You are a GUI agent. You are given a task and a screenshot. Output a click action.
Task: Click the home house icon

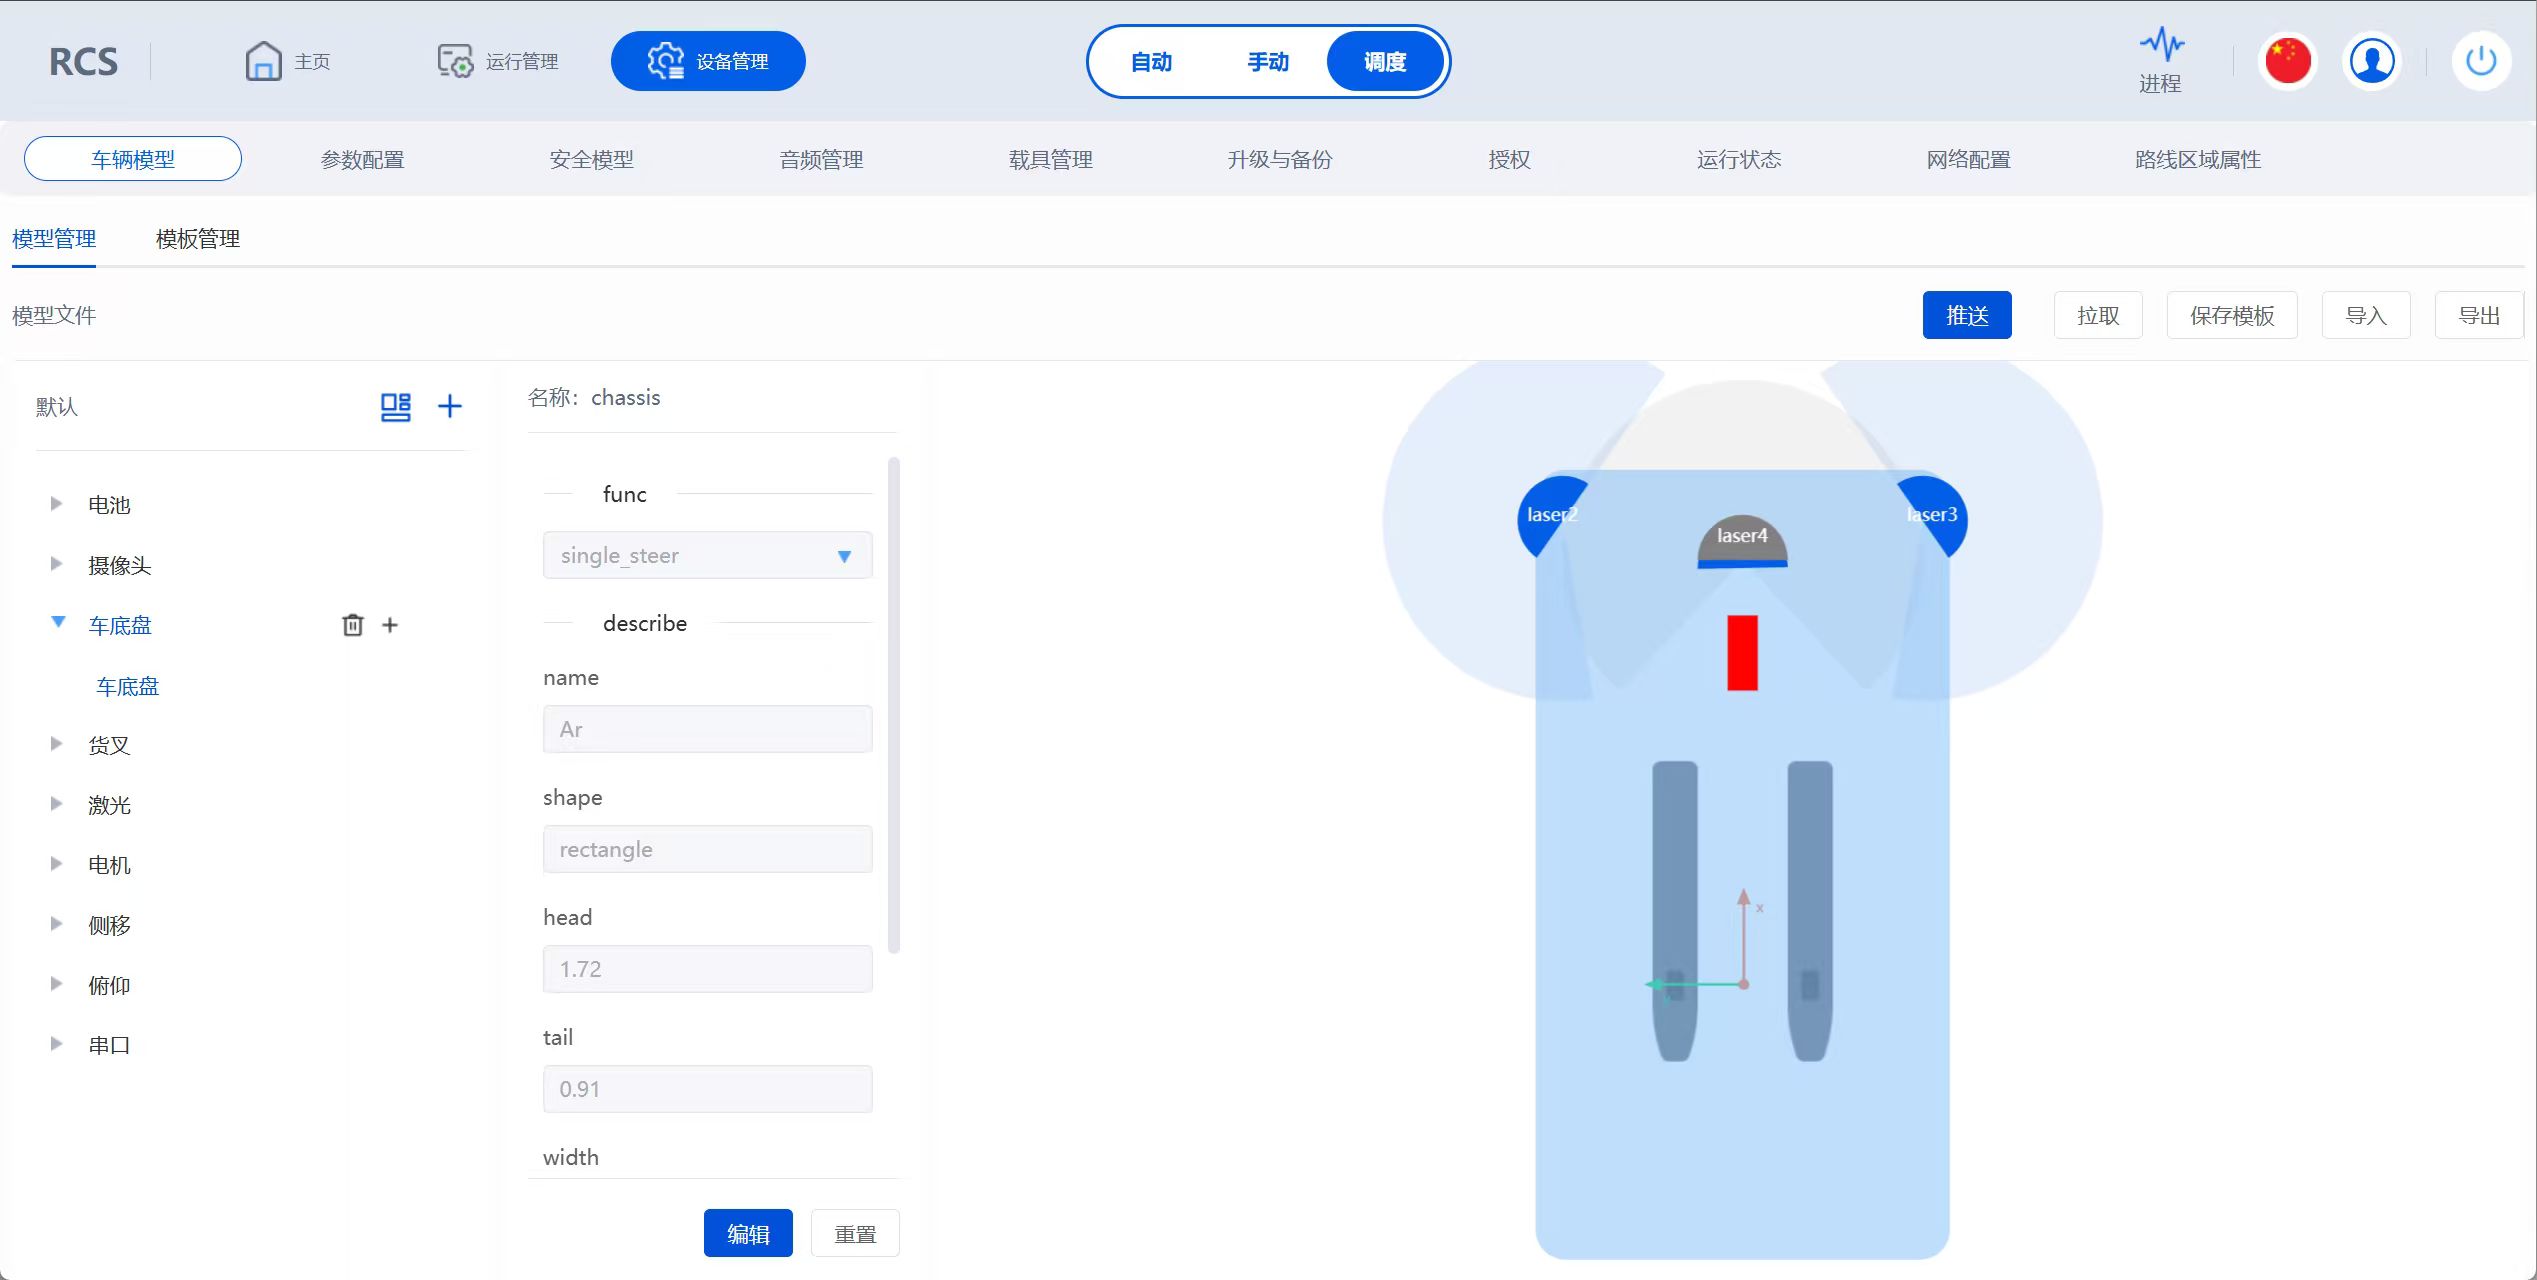click(263, 61)
